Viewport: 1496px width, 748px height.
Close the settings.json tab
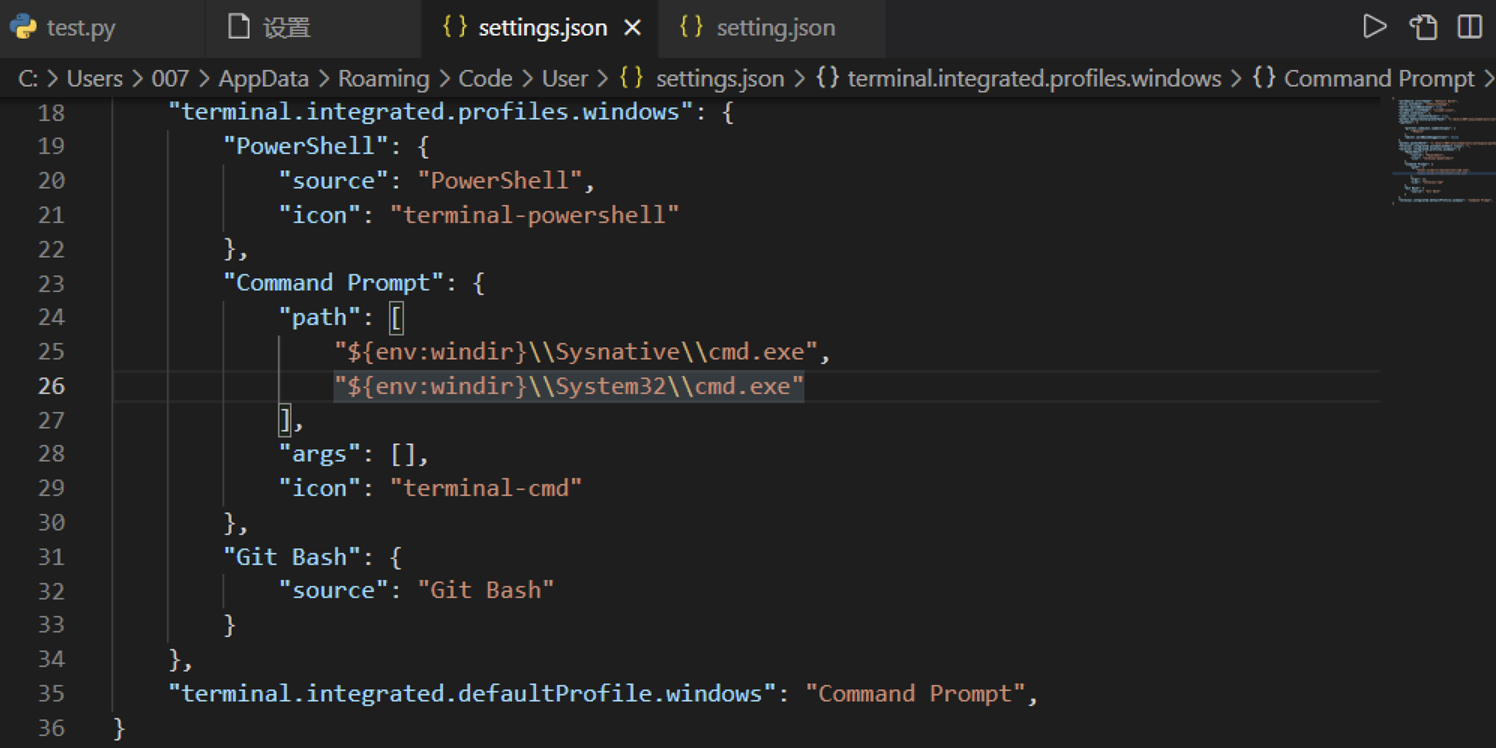click(632, 28)
